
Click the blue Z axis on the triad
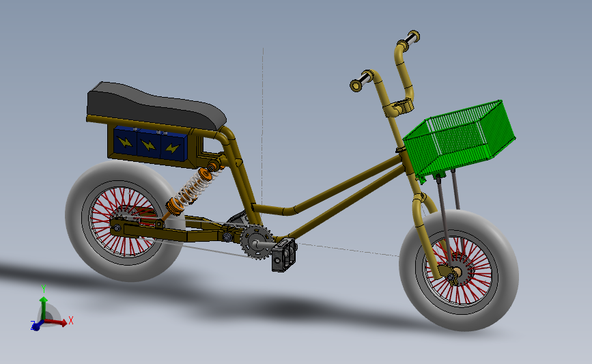click(37, 325)
